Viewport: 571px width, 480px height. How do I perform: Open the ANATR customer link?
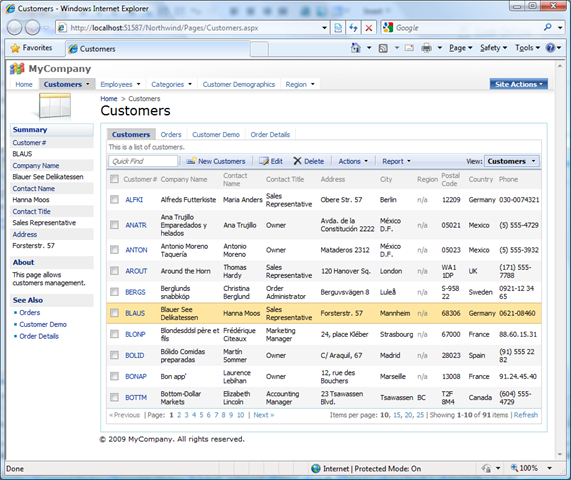coord(136,225)
